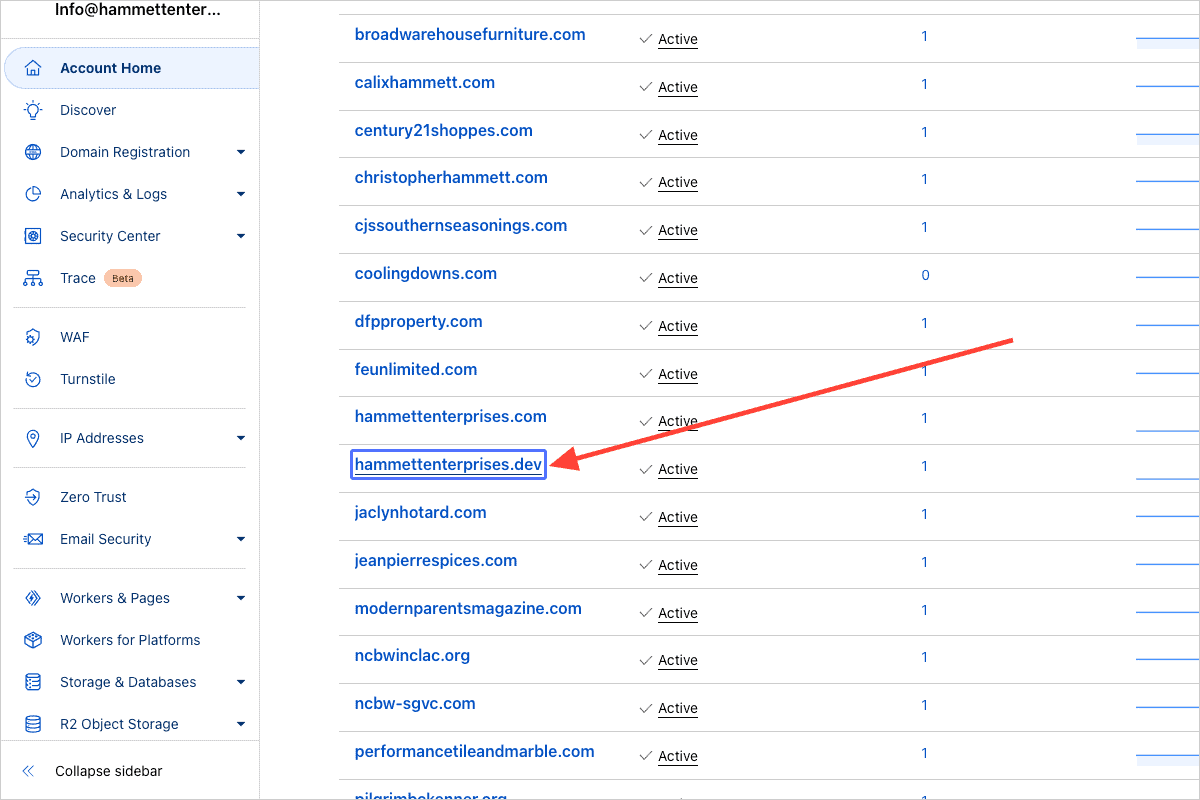Click the Discover lightbulb icon
1200x800 pixels.
pos(33,110)
